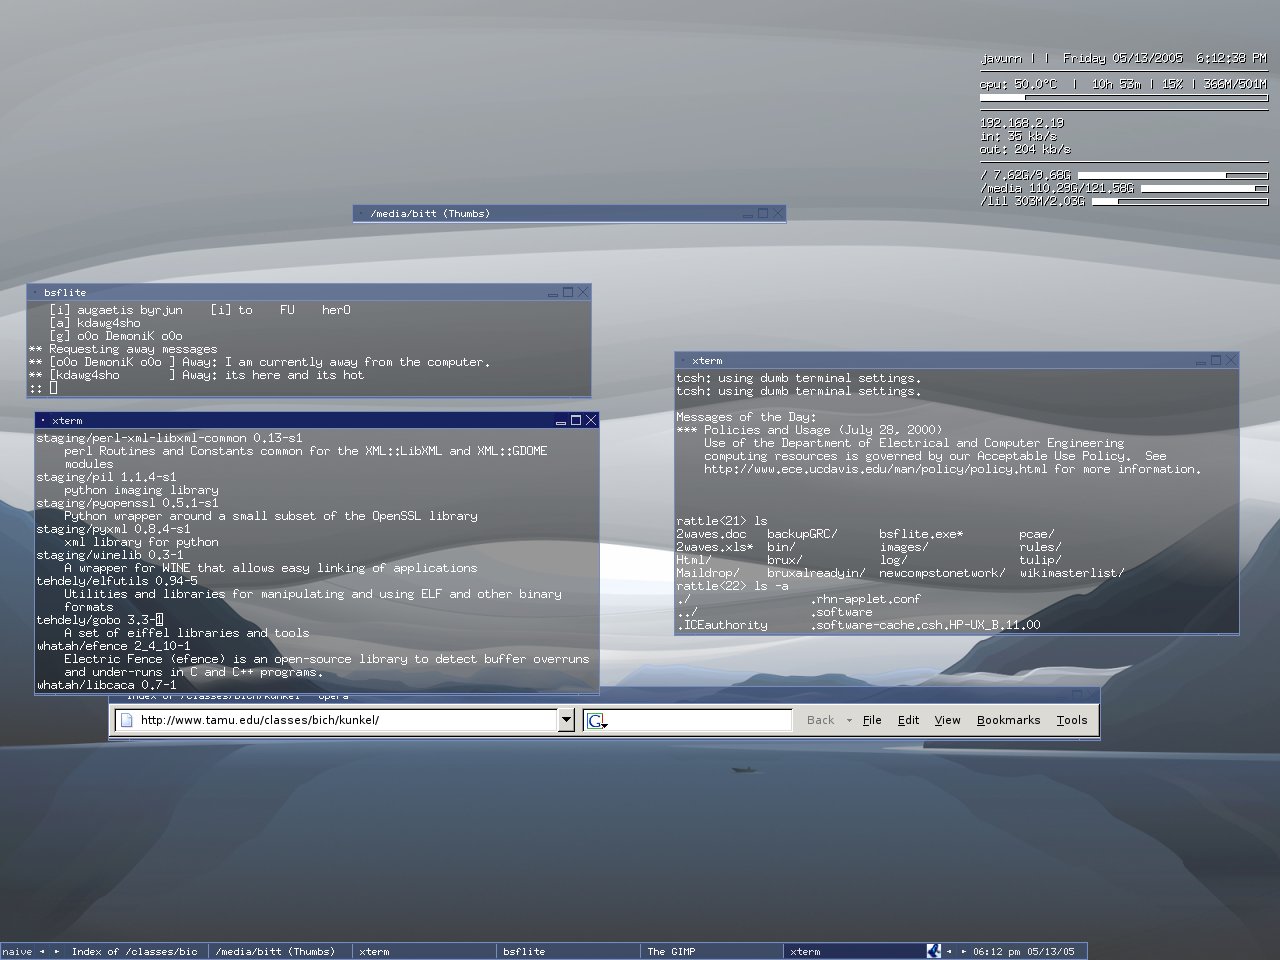Screen dimensions: 1280x960
Task: Click 'tehdely/elfutils 0.94-5' package line
Action: [x=117, y=581]
